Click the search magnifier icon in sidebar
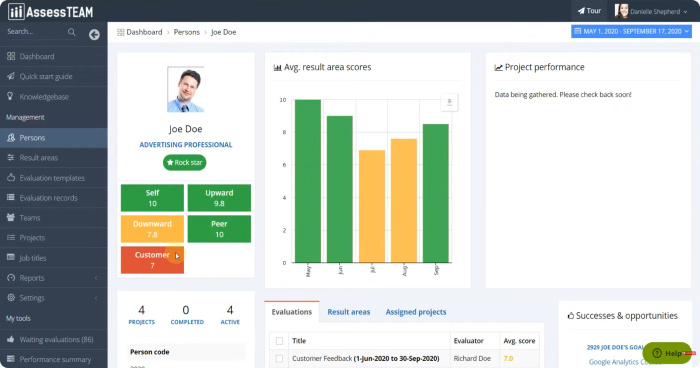The height and width of the screenshot is (368, 700). [71, 32]
